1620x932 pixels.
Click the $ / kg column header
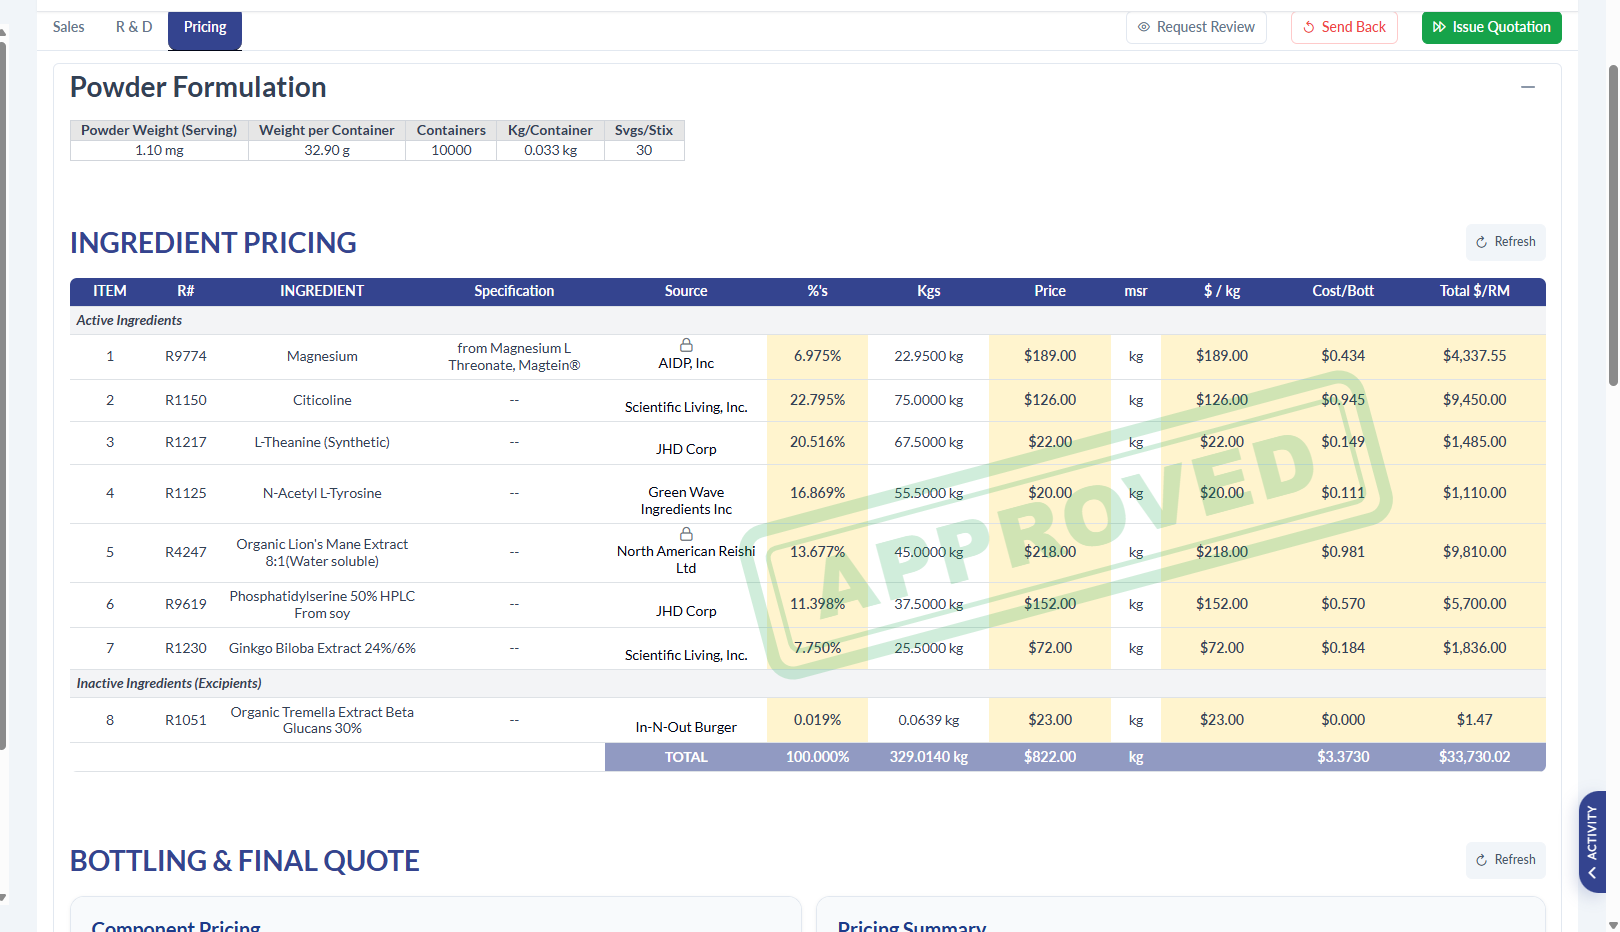(1222, 291)
